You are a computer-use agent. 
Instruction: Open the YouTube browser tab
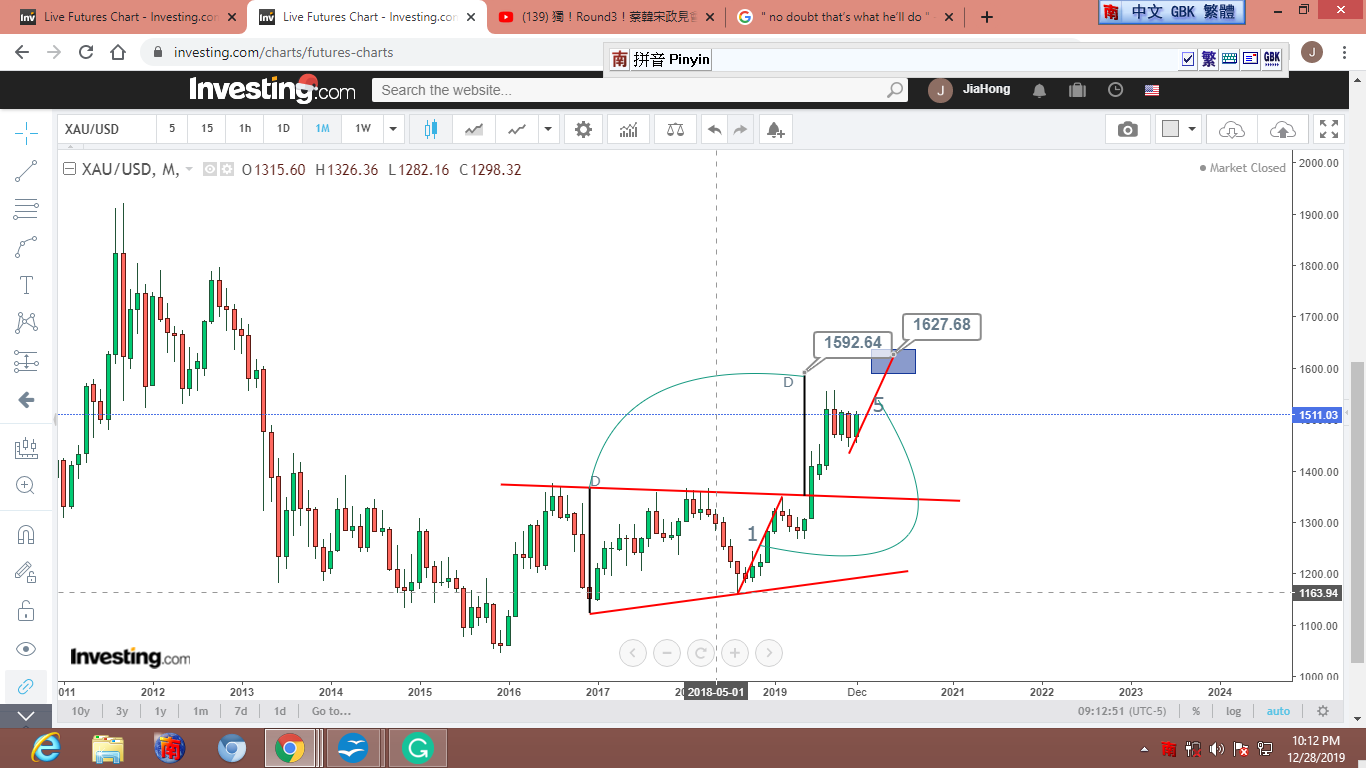tap(608, 17)
